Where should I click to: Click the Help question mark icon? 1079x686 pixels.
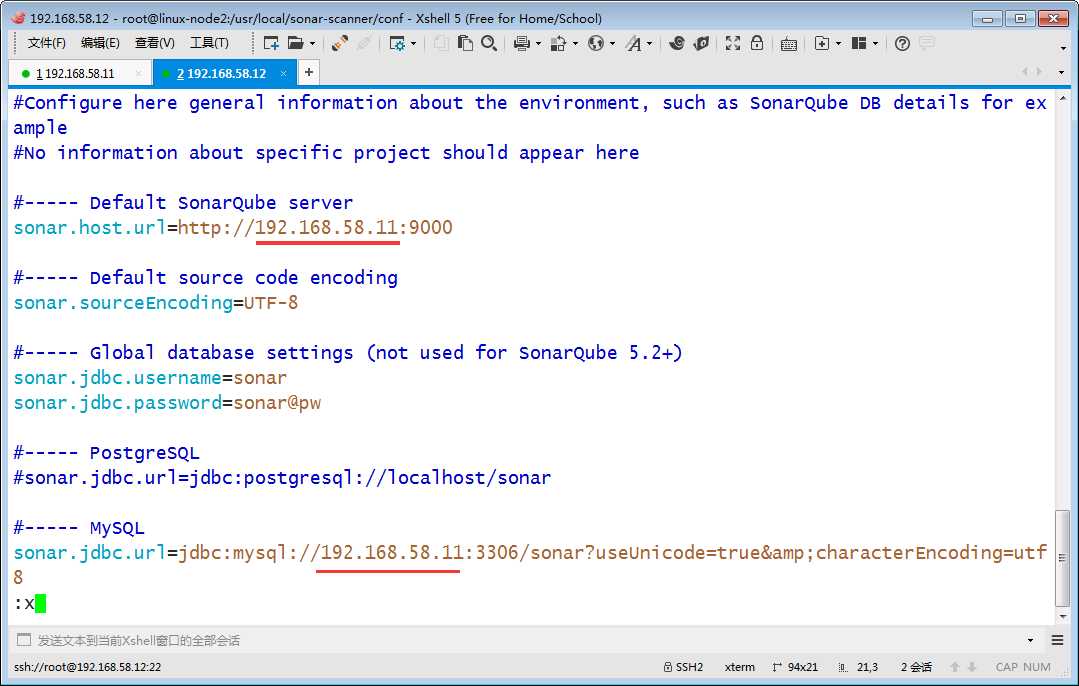click(x=902, y=44)
